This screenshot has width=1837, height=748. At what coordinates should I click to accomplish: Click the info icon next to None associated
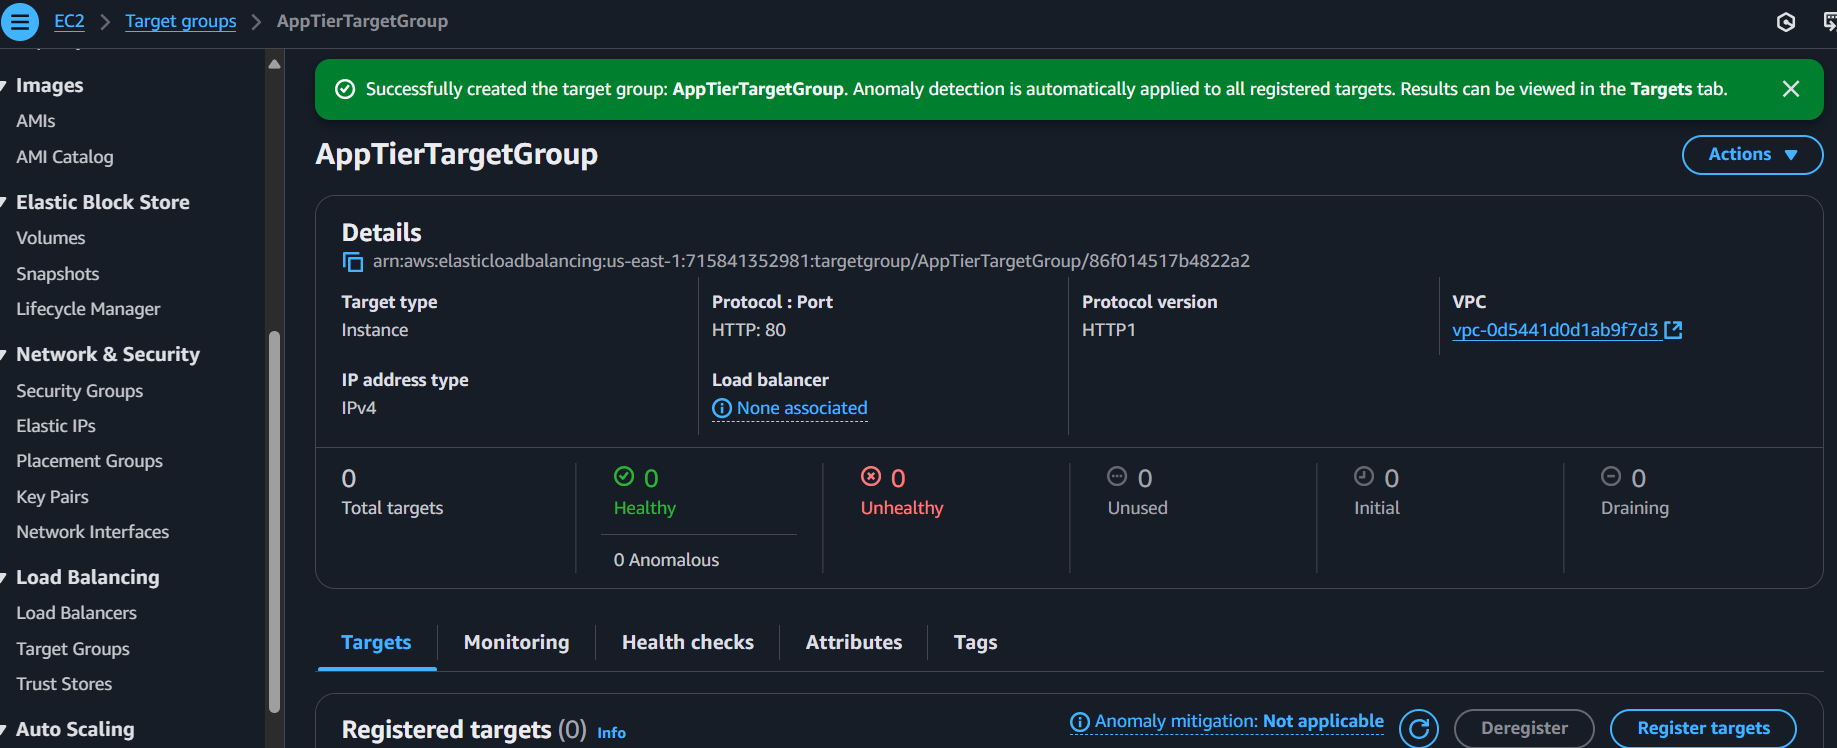pyautogui.click(x=722, y=408)
